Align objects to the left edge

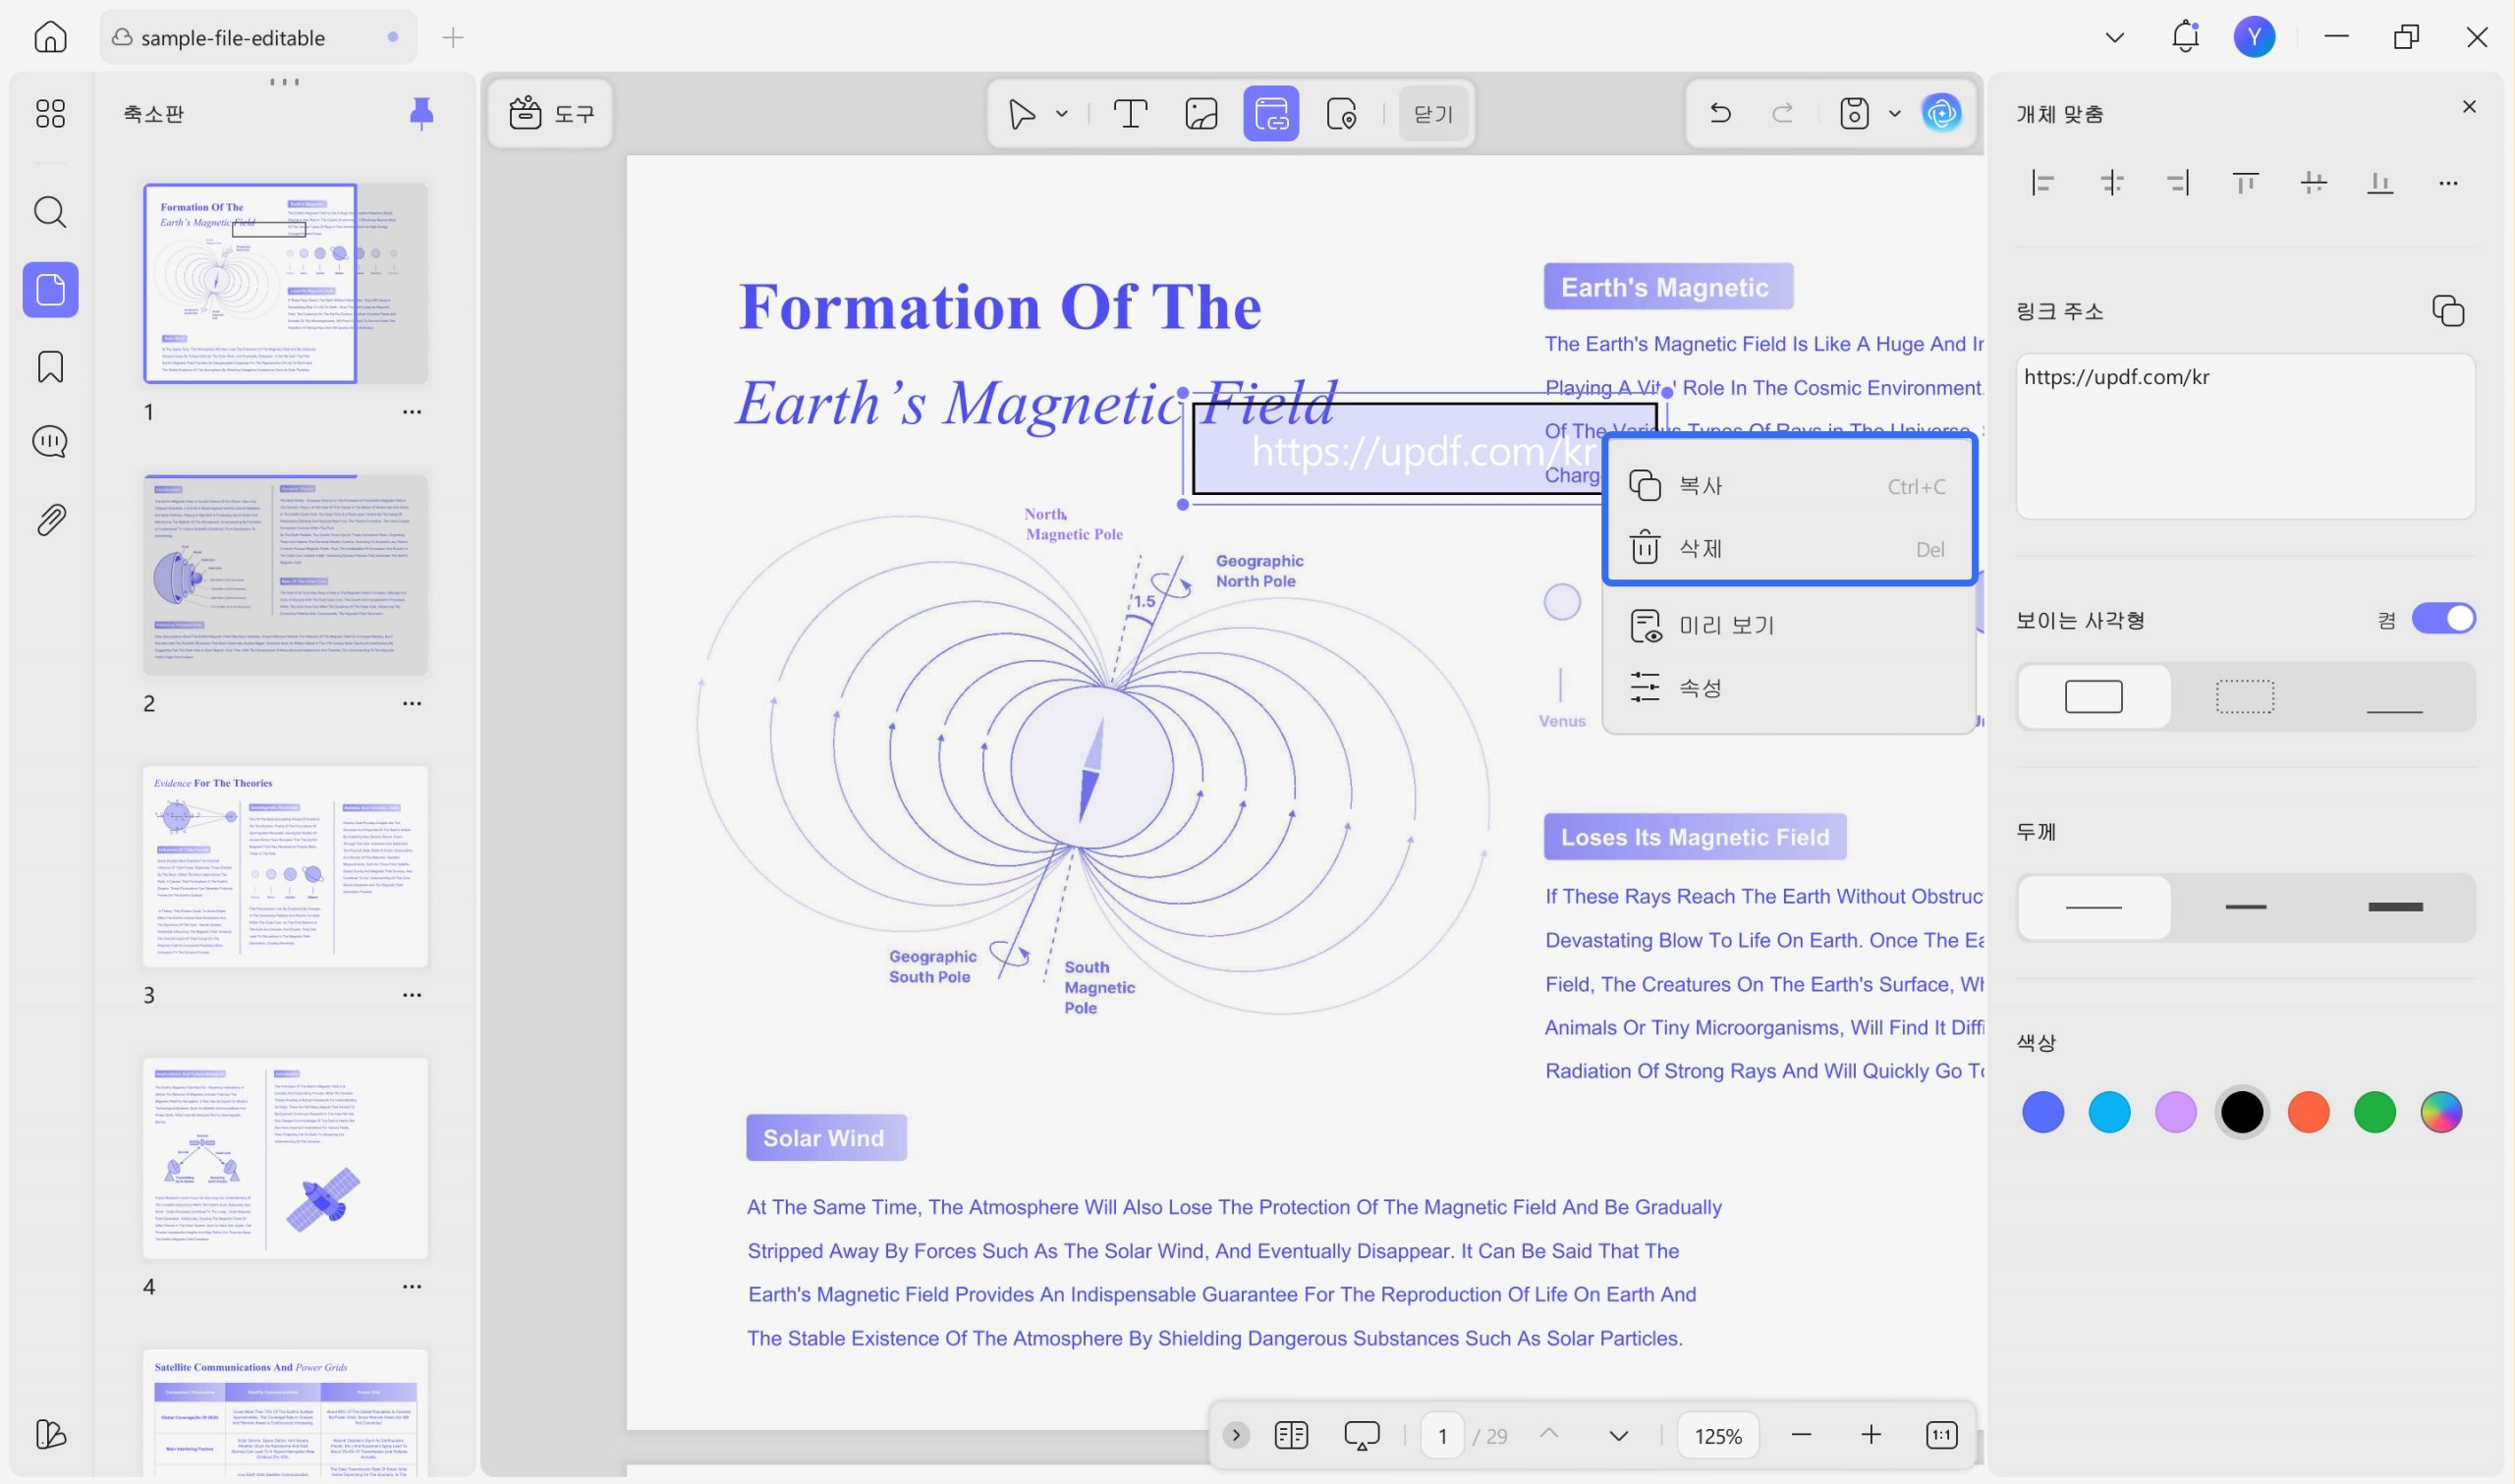pos(2042,183)
